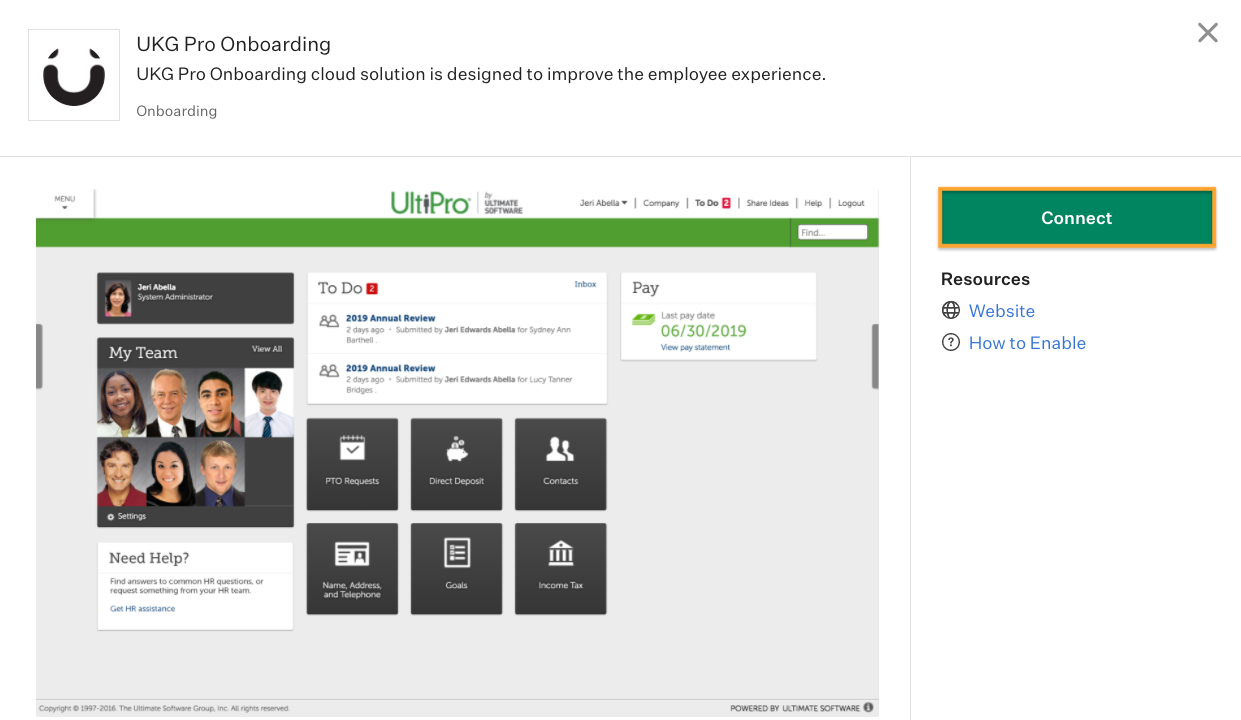Open 2019 Annual Review for Sydney Ann Barthell
This screenshot has height=720, width=1241.
point(390,318)
